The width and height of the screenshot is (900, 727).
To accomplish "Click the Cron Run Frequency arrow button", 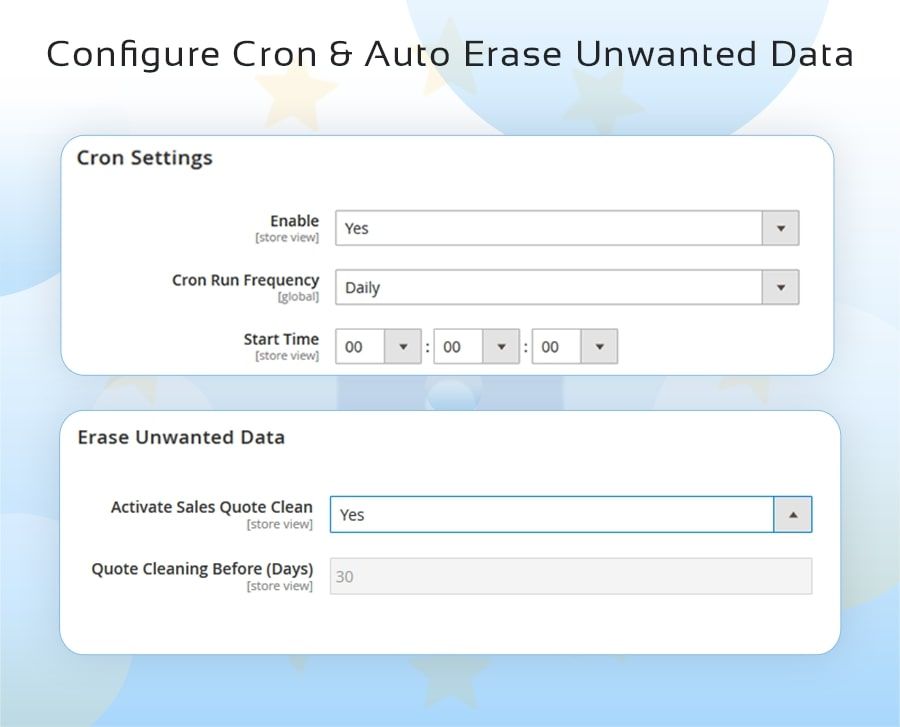I will coord(780,288).
